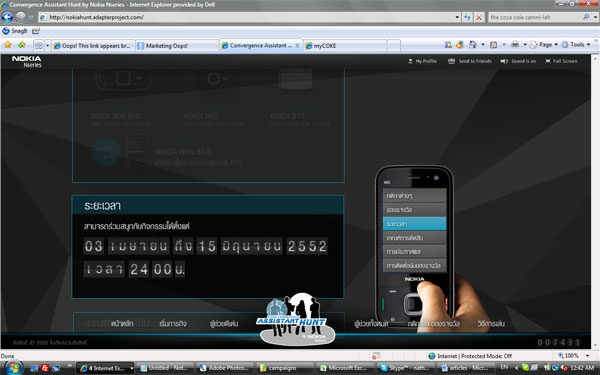Select the fifth item in phone menu
Image resolution: width=600 pixels, height=375 pixels.
pos(414,251)
